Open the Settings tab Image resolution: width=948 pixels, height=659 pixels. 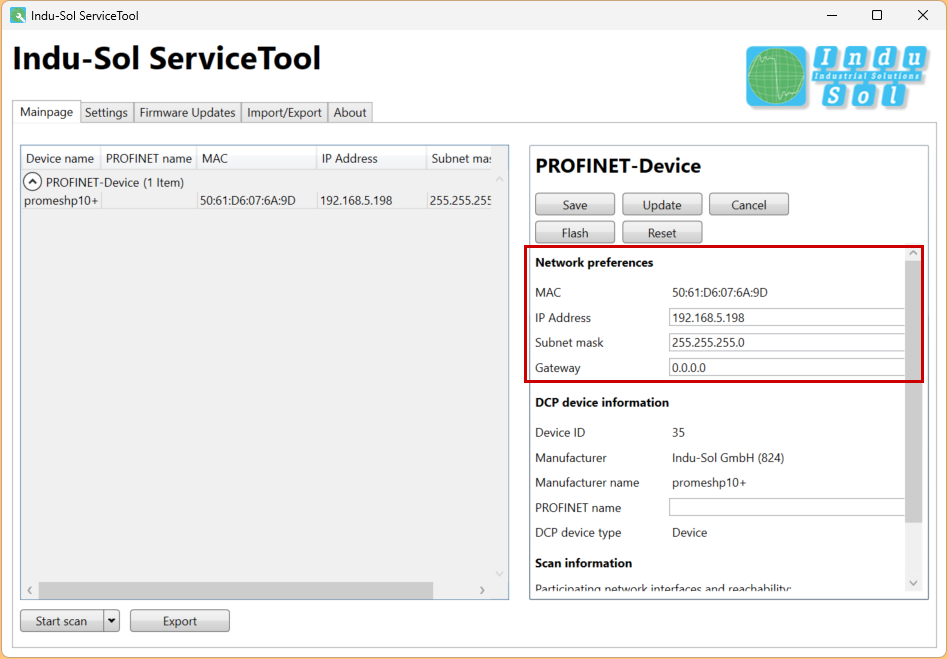coord(106,112)
